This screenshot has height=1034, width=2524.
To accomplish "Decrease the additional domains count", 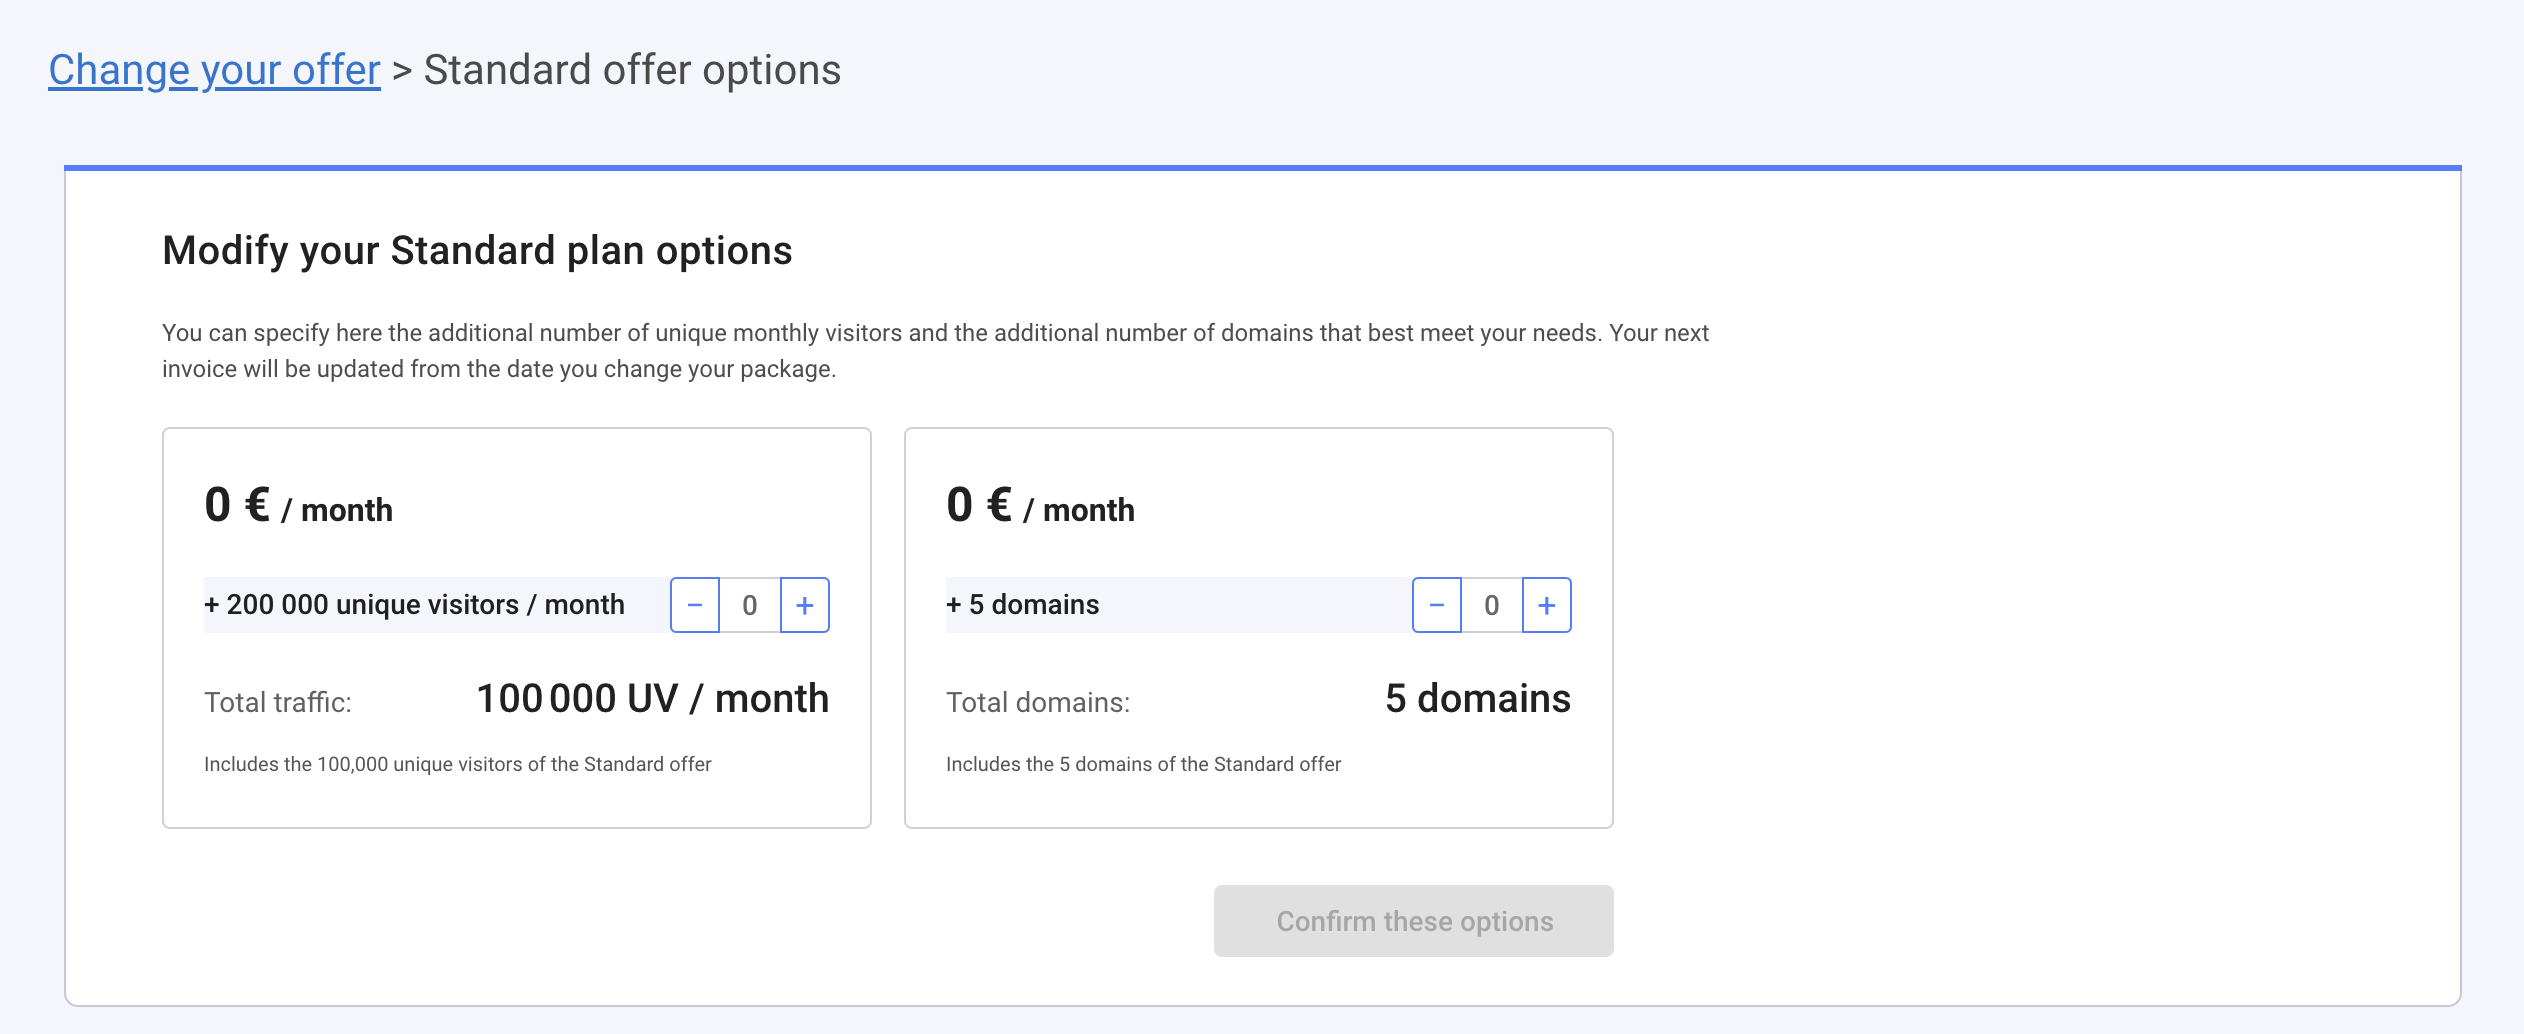I will pyautogui.click(x=1437, y=605).
